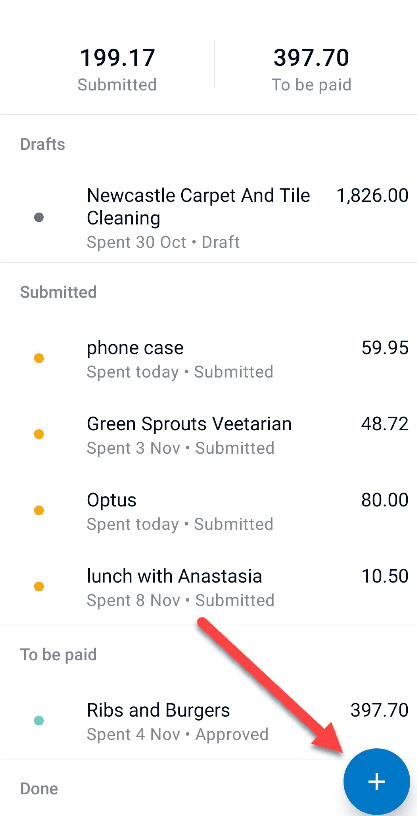Click orange status dot beside Optus
The image size is (417, 816).
tap(39, 511)
